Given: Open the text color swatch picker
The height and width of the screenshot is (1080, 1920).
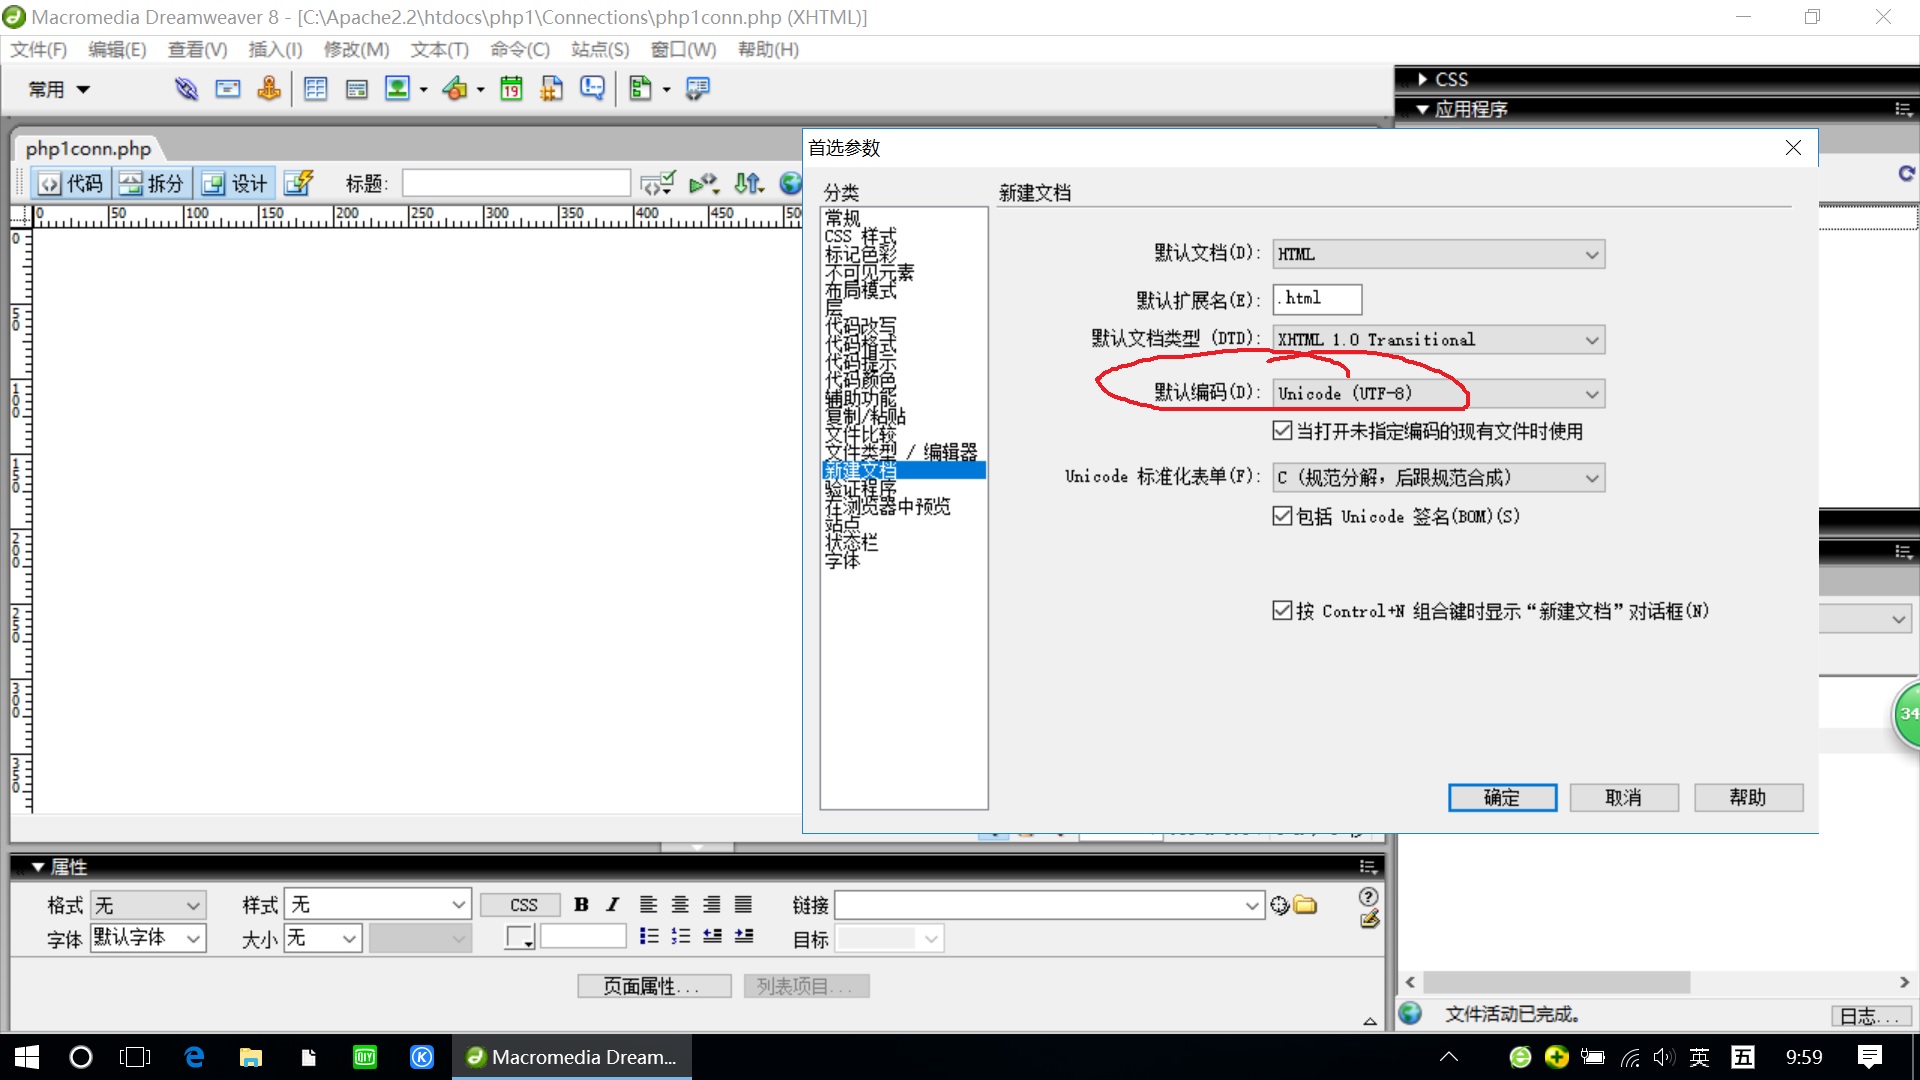Looking at the screenshot, I should pos(520,937).
